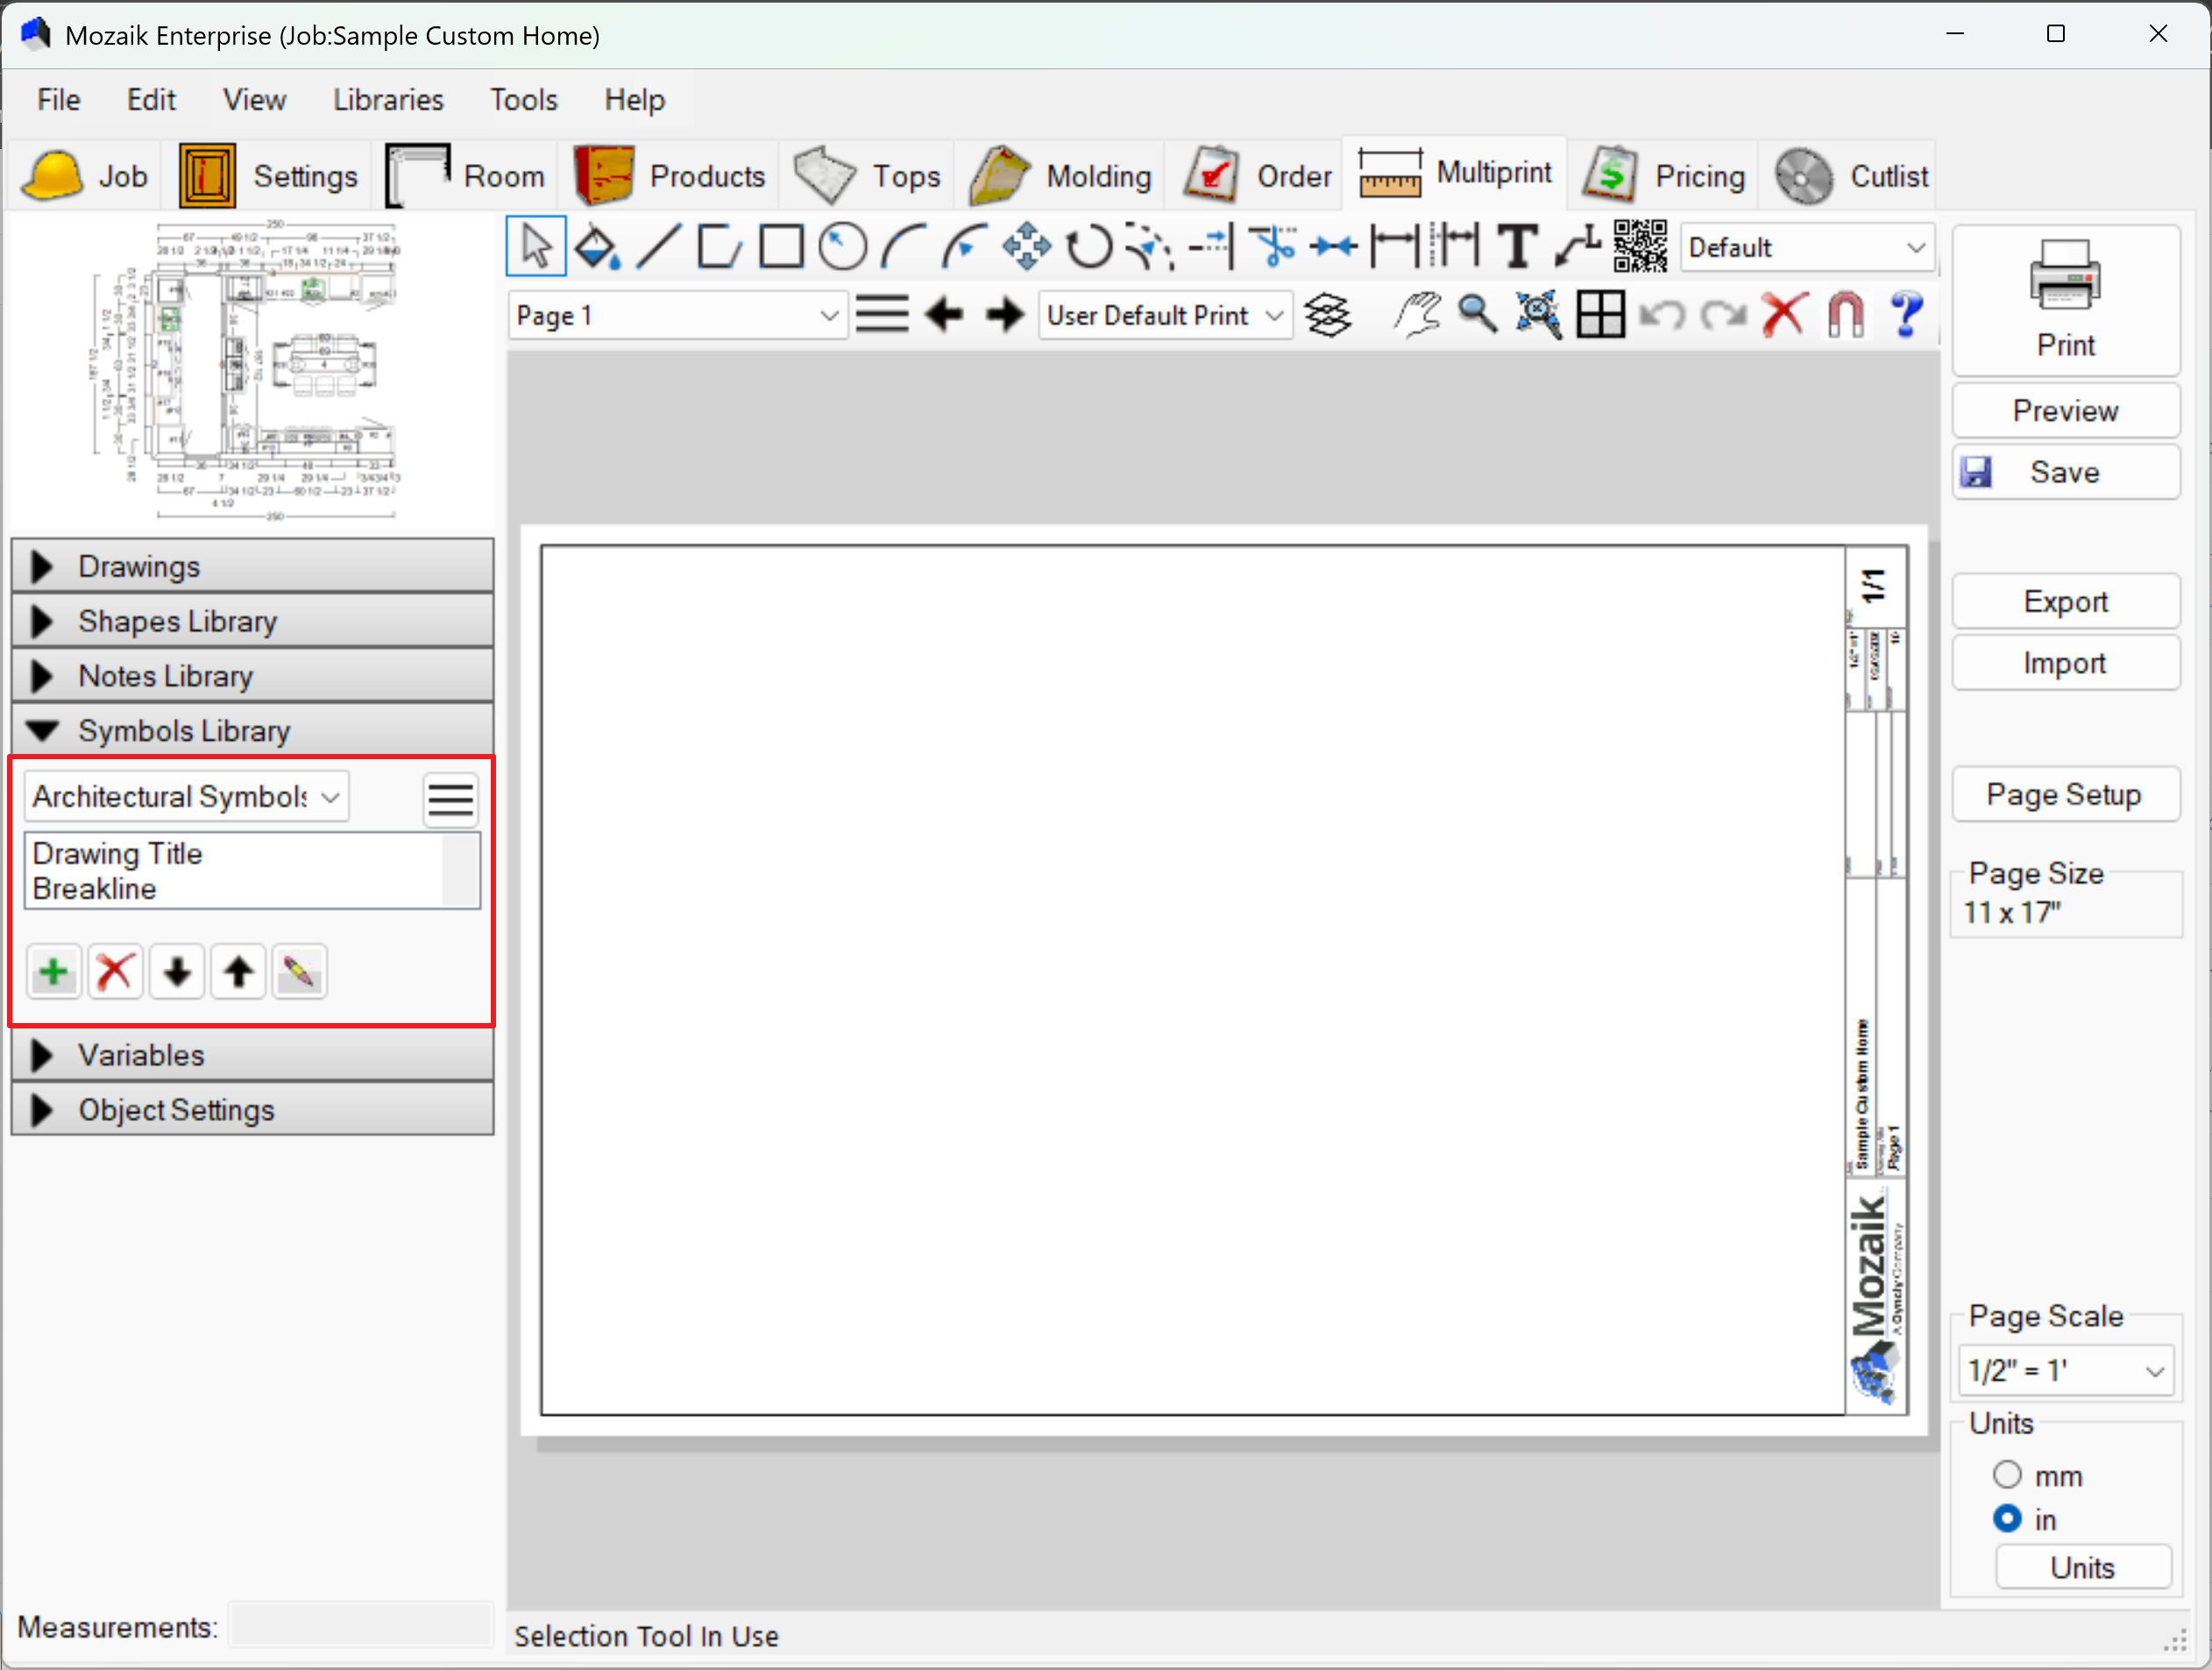Click the magnifying glass zoom icon
Image resolution: width=2212 pixels, height=1670 pixels.
pos(1477,316)
